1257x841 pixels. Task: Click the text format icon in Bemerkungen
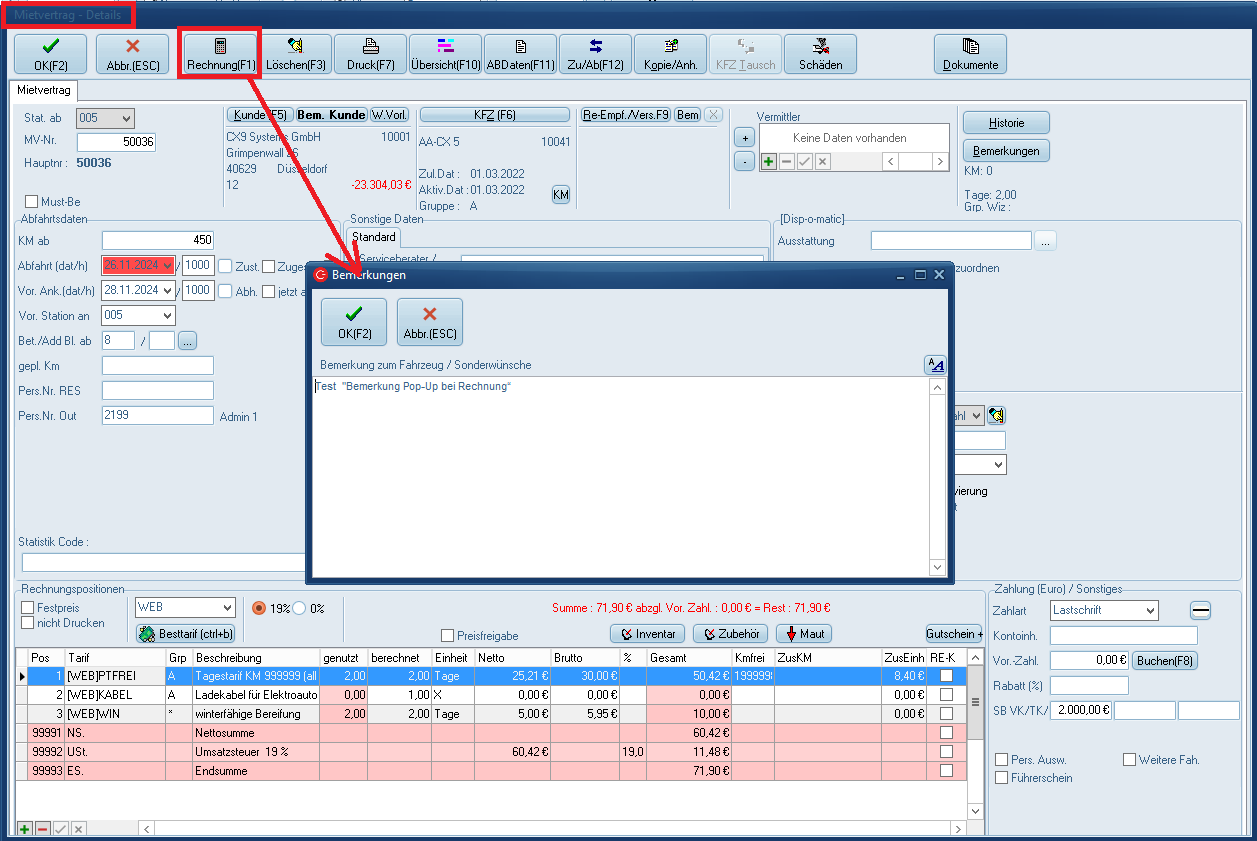click(935, 365)
